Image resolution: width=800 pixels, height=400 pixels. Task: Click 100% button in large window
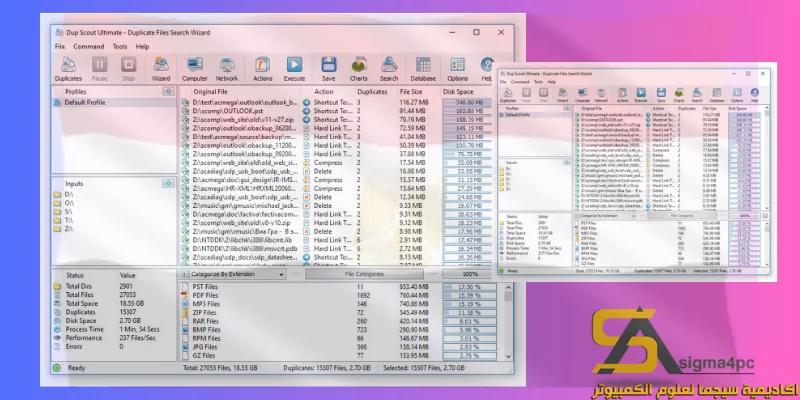coord(470,274)
